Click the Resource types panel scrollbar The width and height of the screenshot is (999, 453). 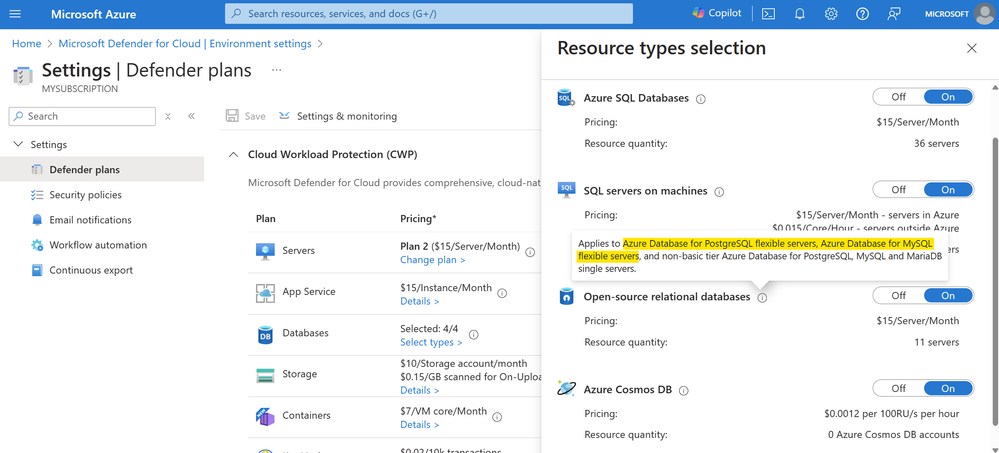coord(993,280)
